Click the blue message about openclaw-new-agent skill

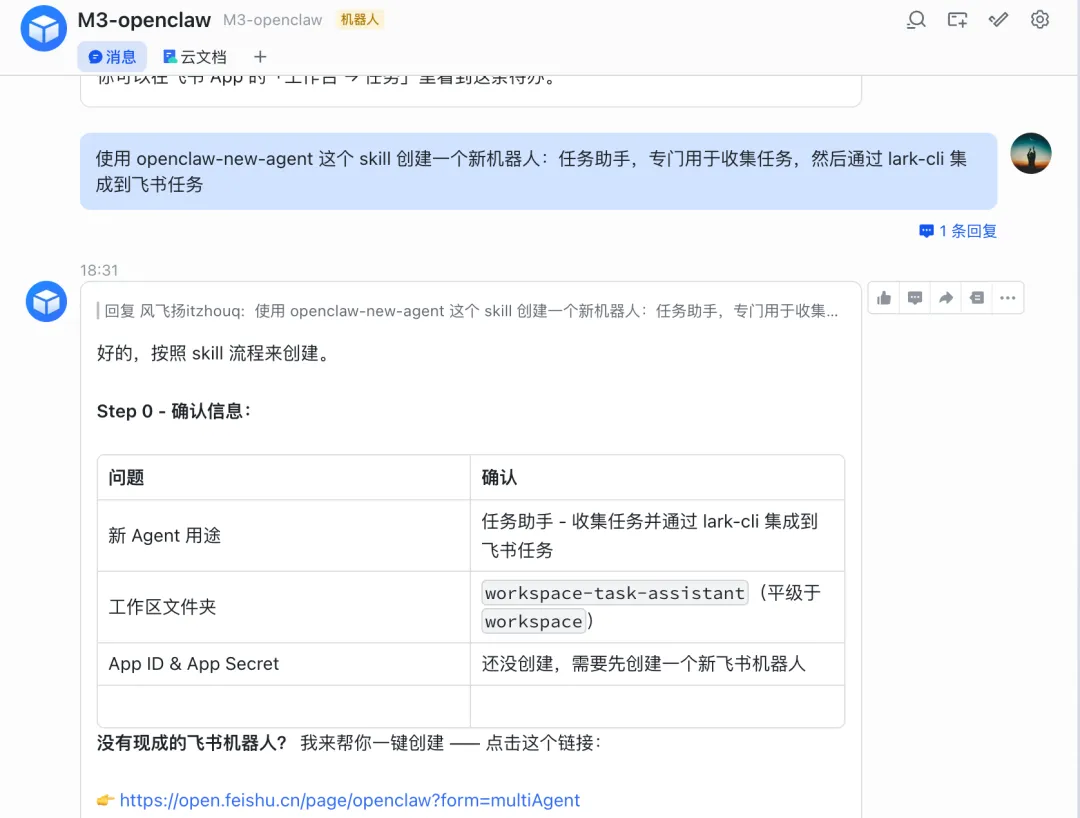click(x=539, y=171)
